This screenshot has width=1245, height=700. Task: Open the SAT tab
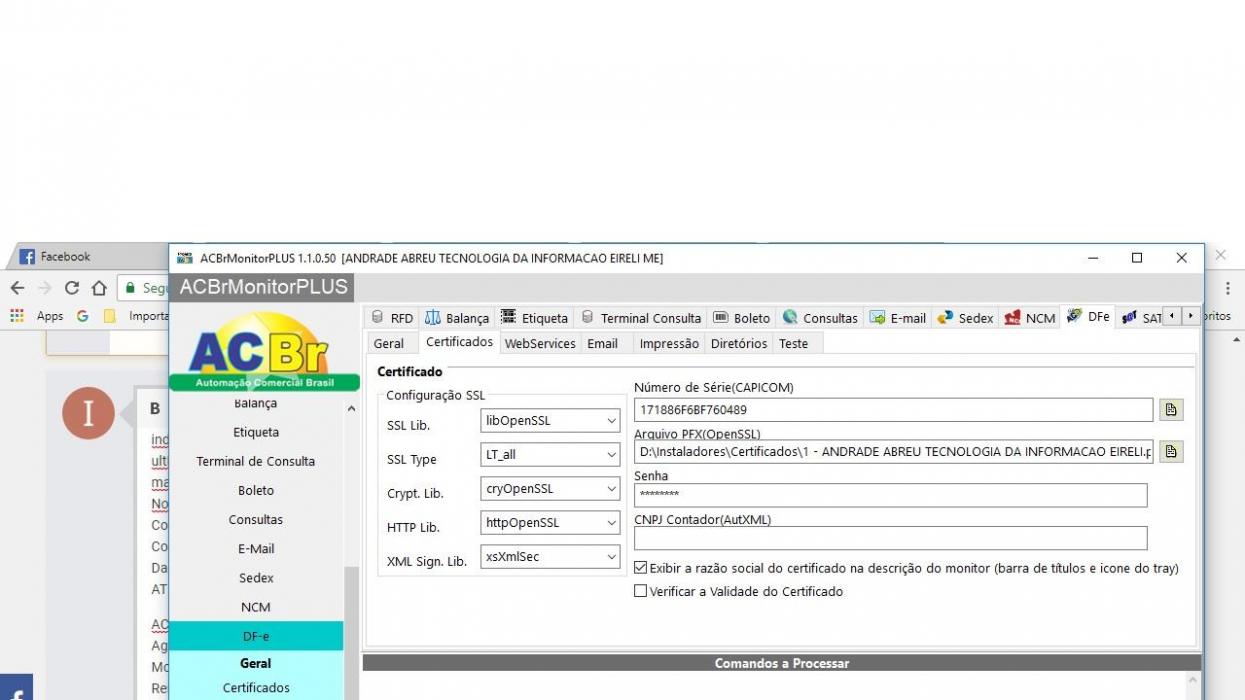coord(1141,318)
